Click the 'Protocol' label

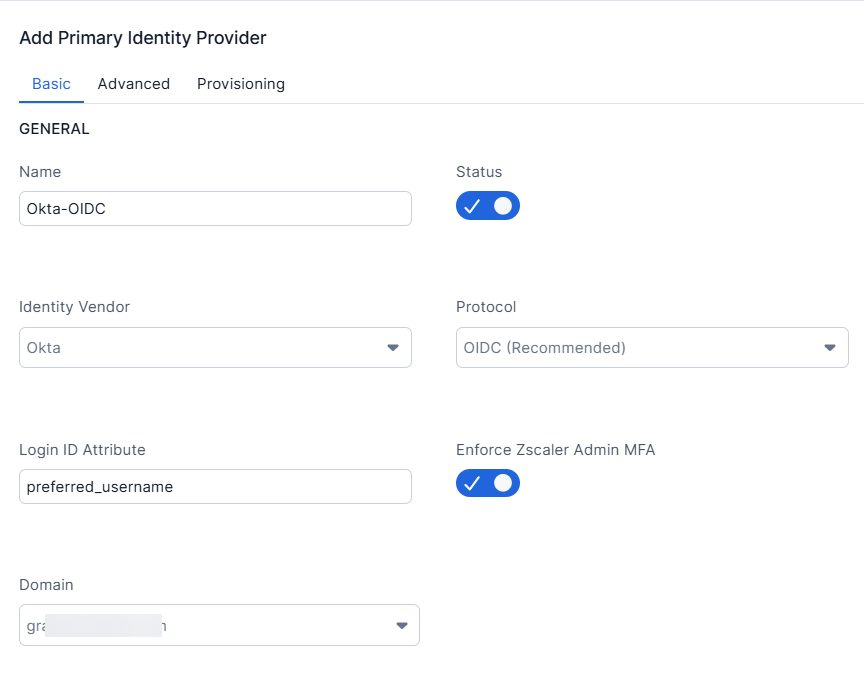pyautogui.click(x=486, y=307)
